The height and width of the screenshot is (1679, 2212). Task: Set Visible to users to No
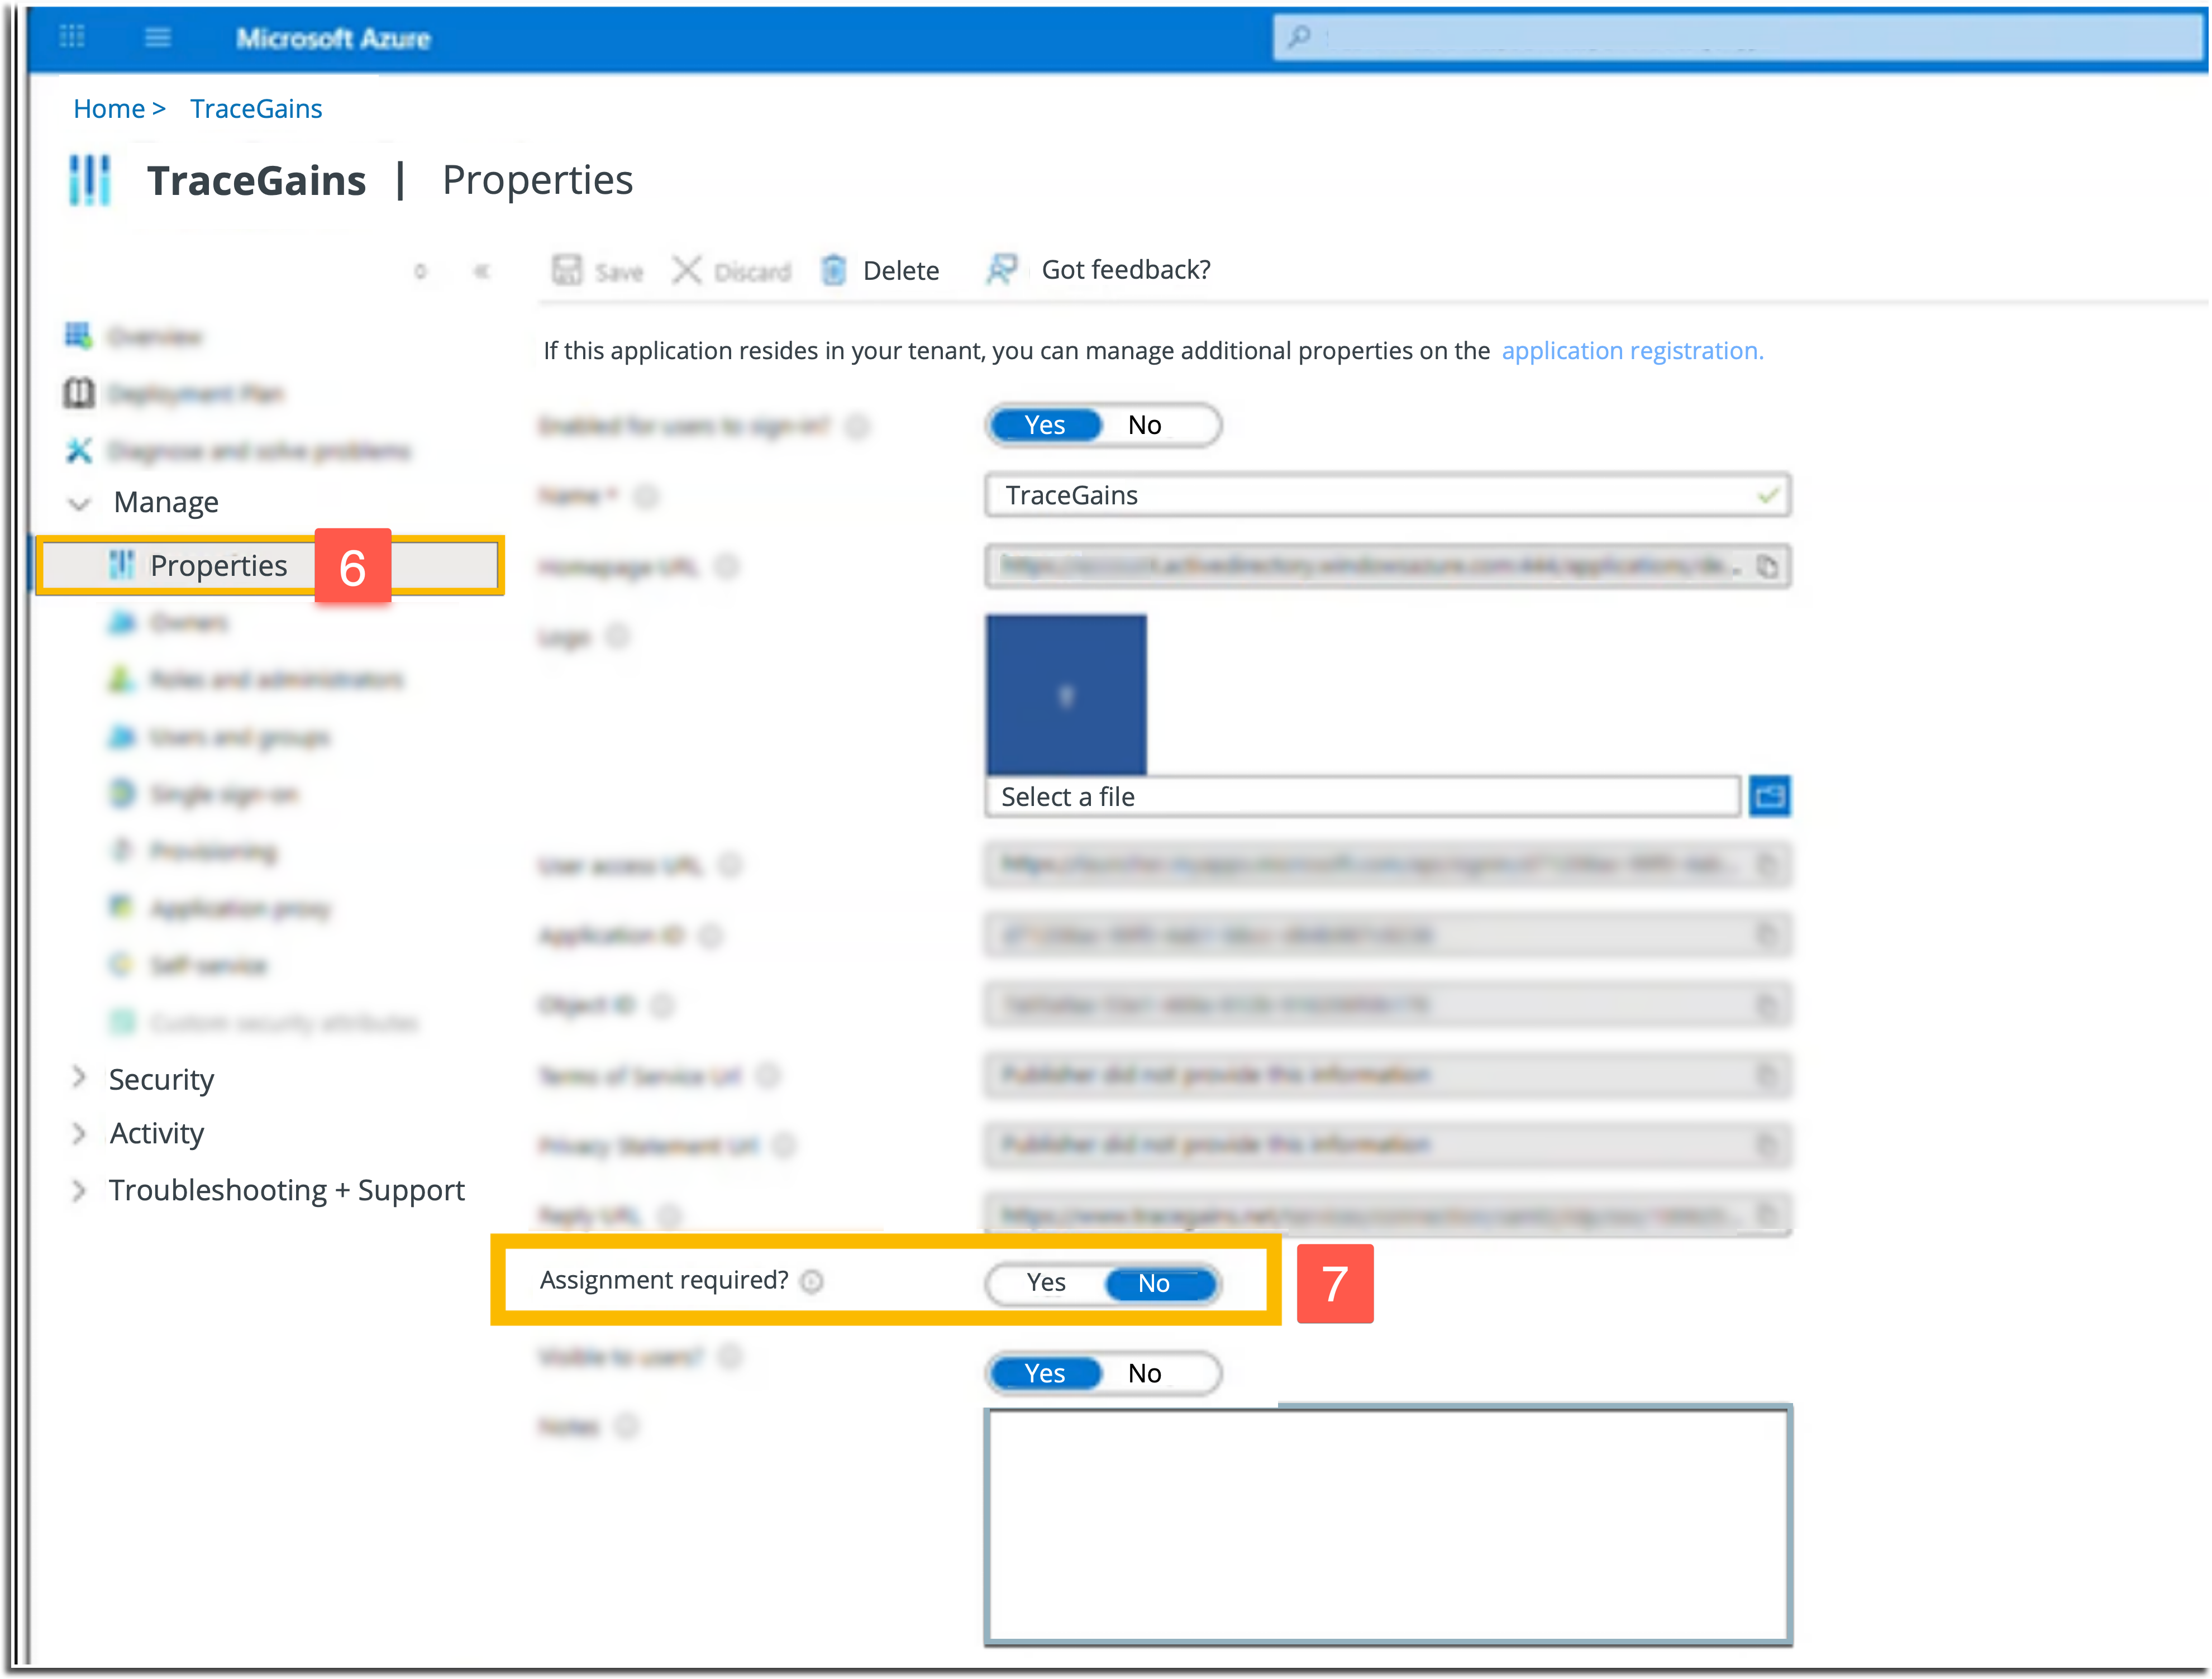pos(1145,1373)
